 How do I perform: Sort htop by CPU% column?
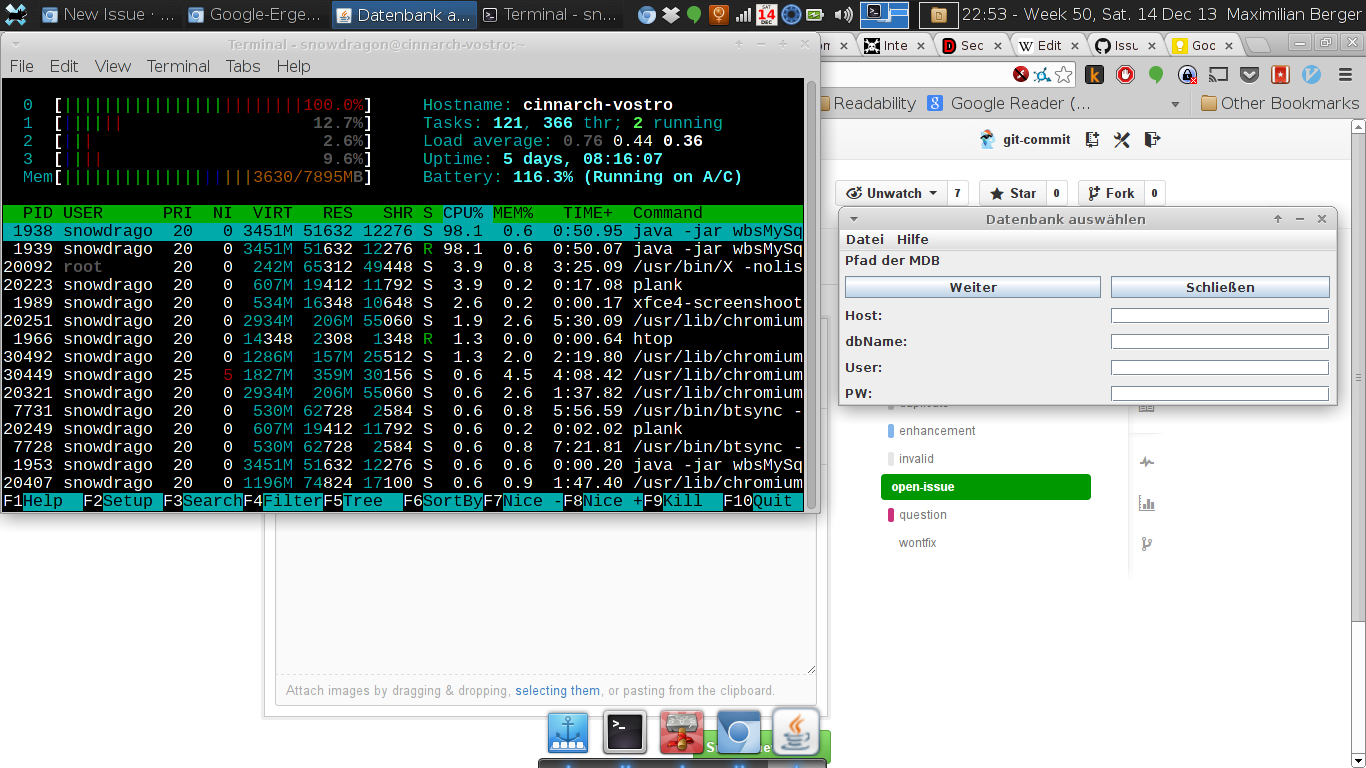point(463,213)
